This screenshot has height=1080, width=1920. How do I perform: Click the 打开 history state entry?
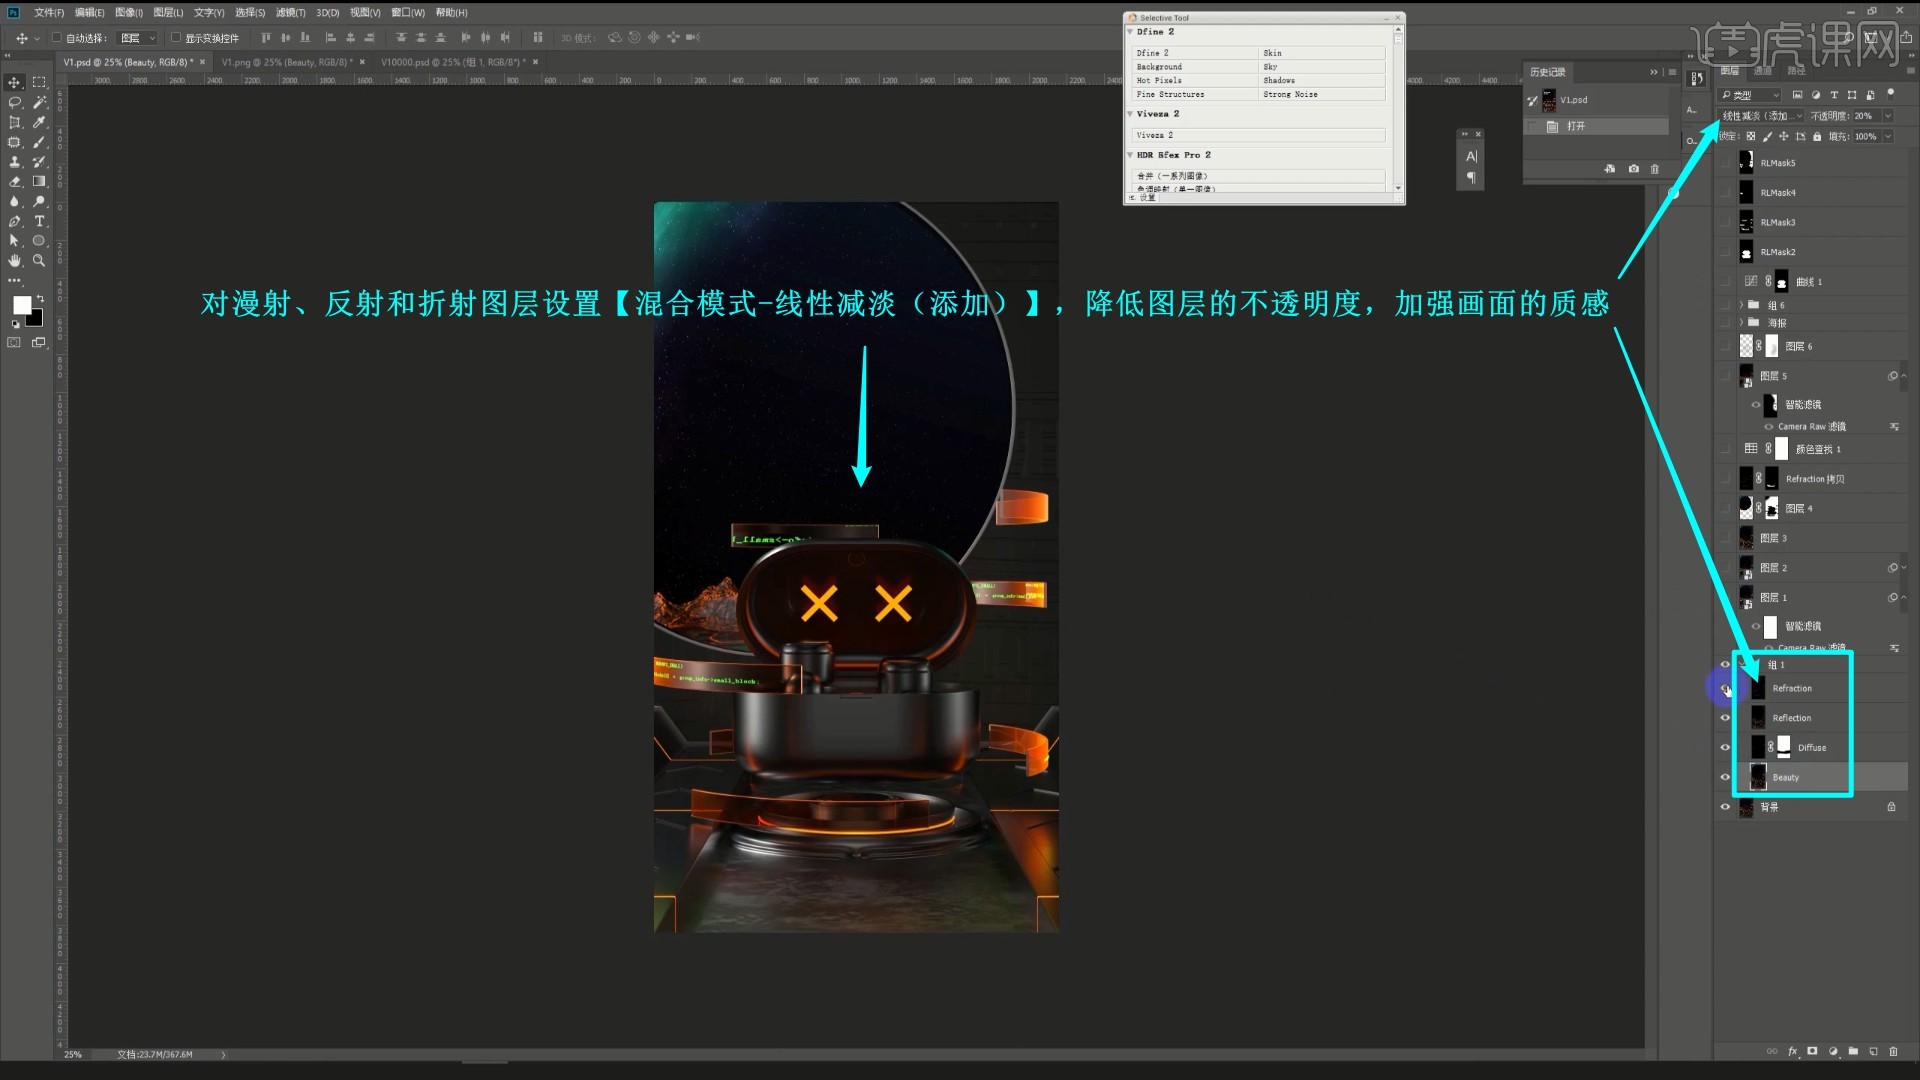coord(1576,126)
